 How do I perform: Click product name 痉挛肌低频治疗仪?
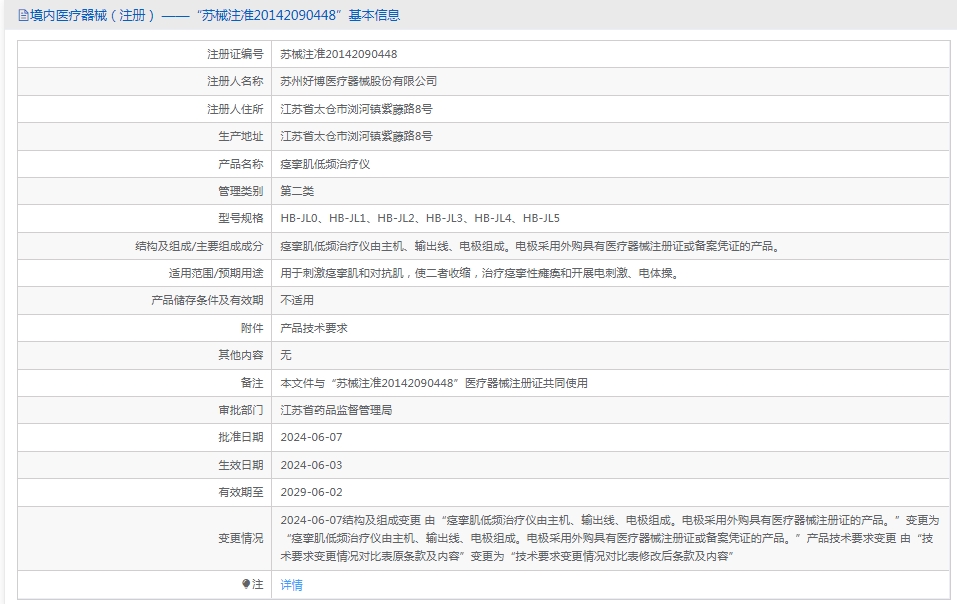point(325,164)
